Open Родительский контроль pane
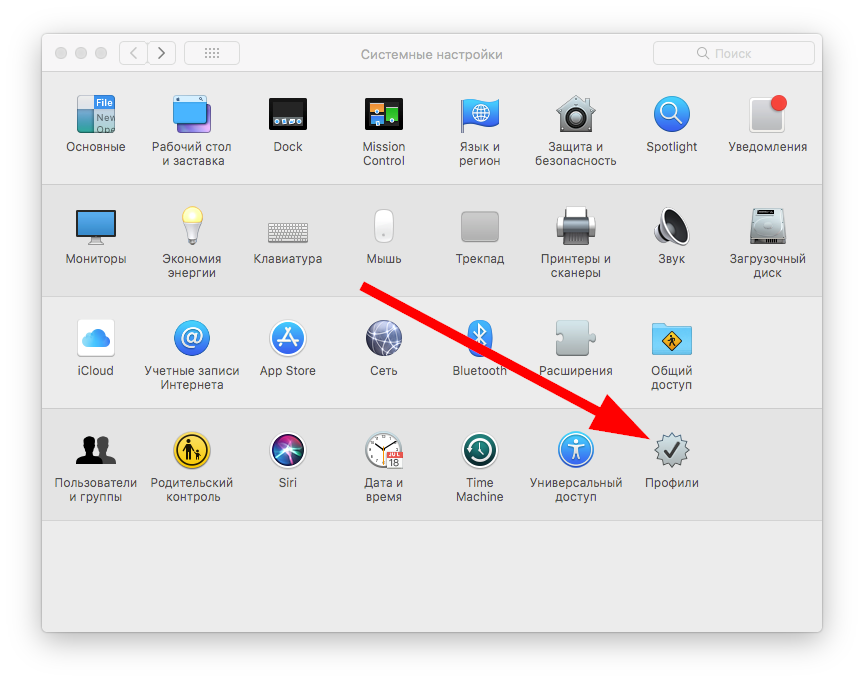864x682 pixels. (x=191, y=451)
